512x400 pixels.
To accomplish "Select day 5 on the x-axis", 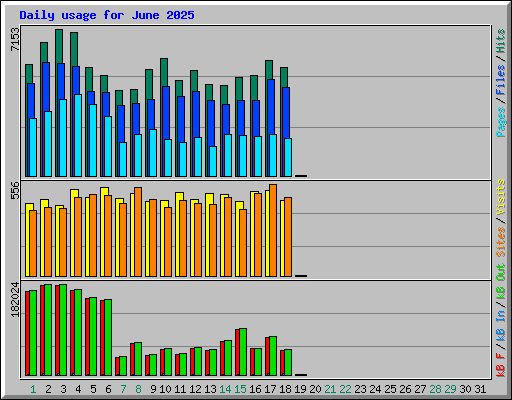I will tap(93, 389).
